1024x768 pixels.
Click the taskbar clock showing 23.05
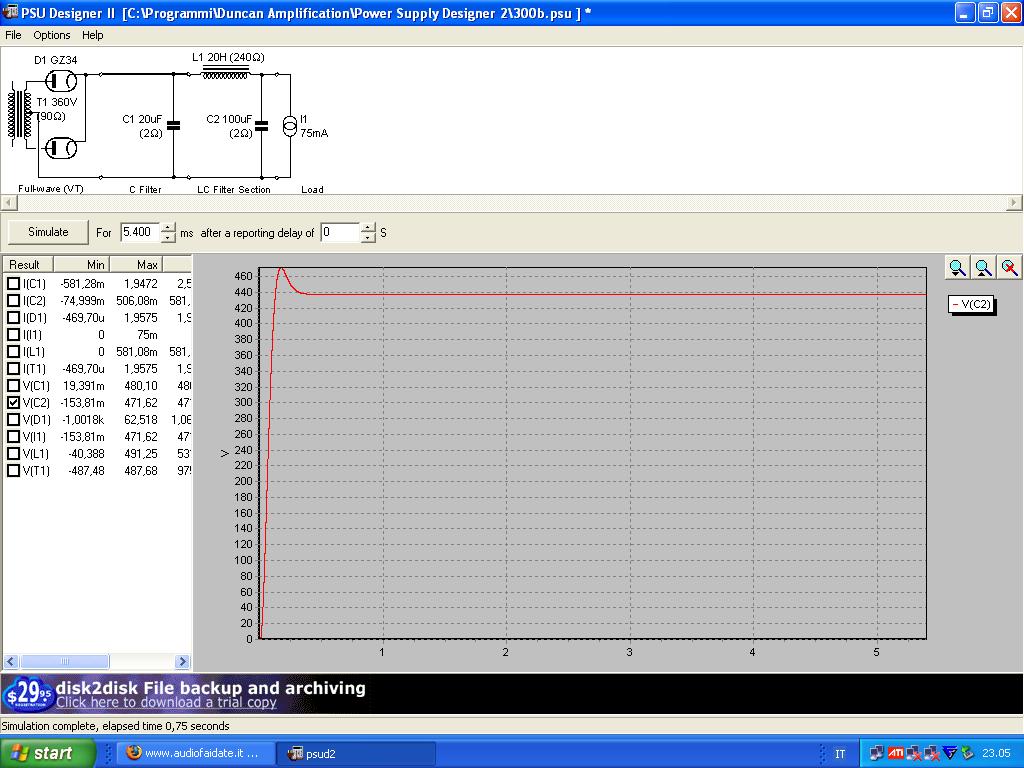click(997, 754)
